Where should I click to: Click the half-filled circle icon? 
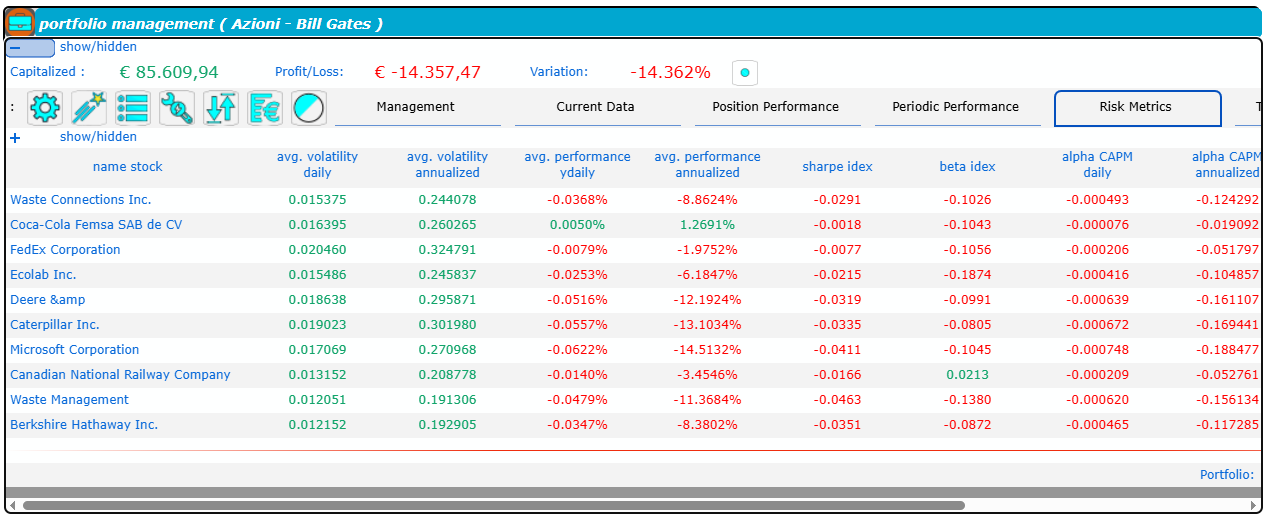pos(309,108)
